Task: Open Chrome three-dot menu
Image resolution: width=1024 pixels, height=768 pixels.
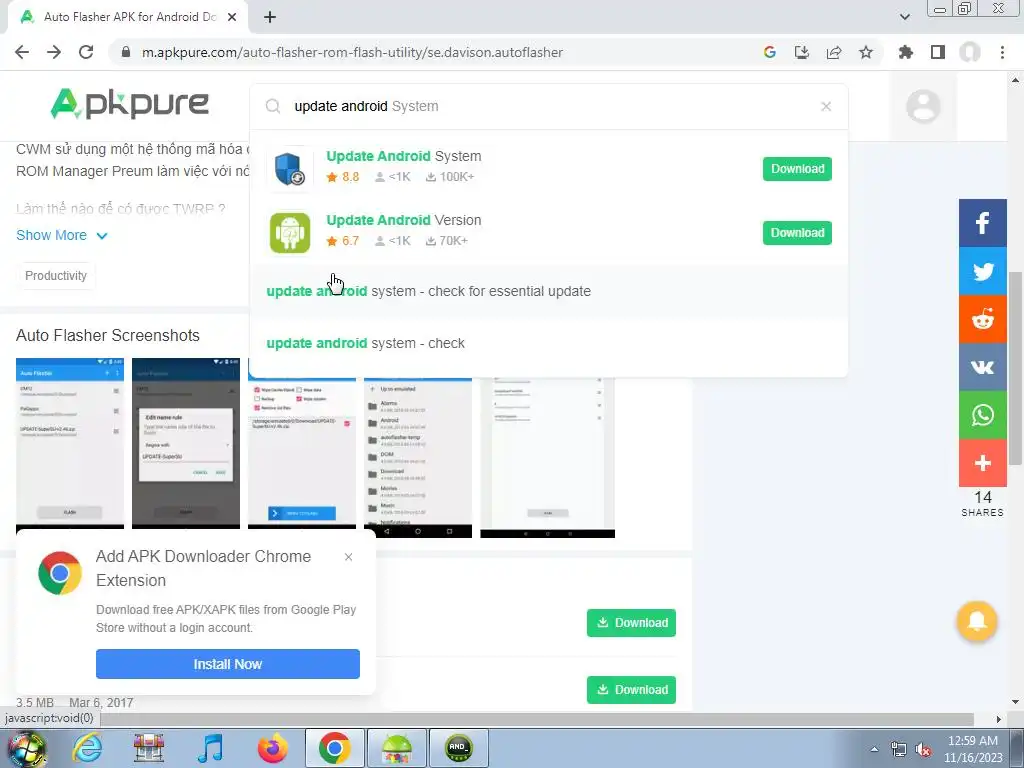Action: (1002, 52)
